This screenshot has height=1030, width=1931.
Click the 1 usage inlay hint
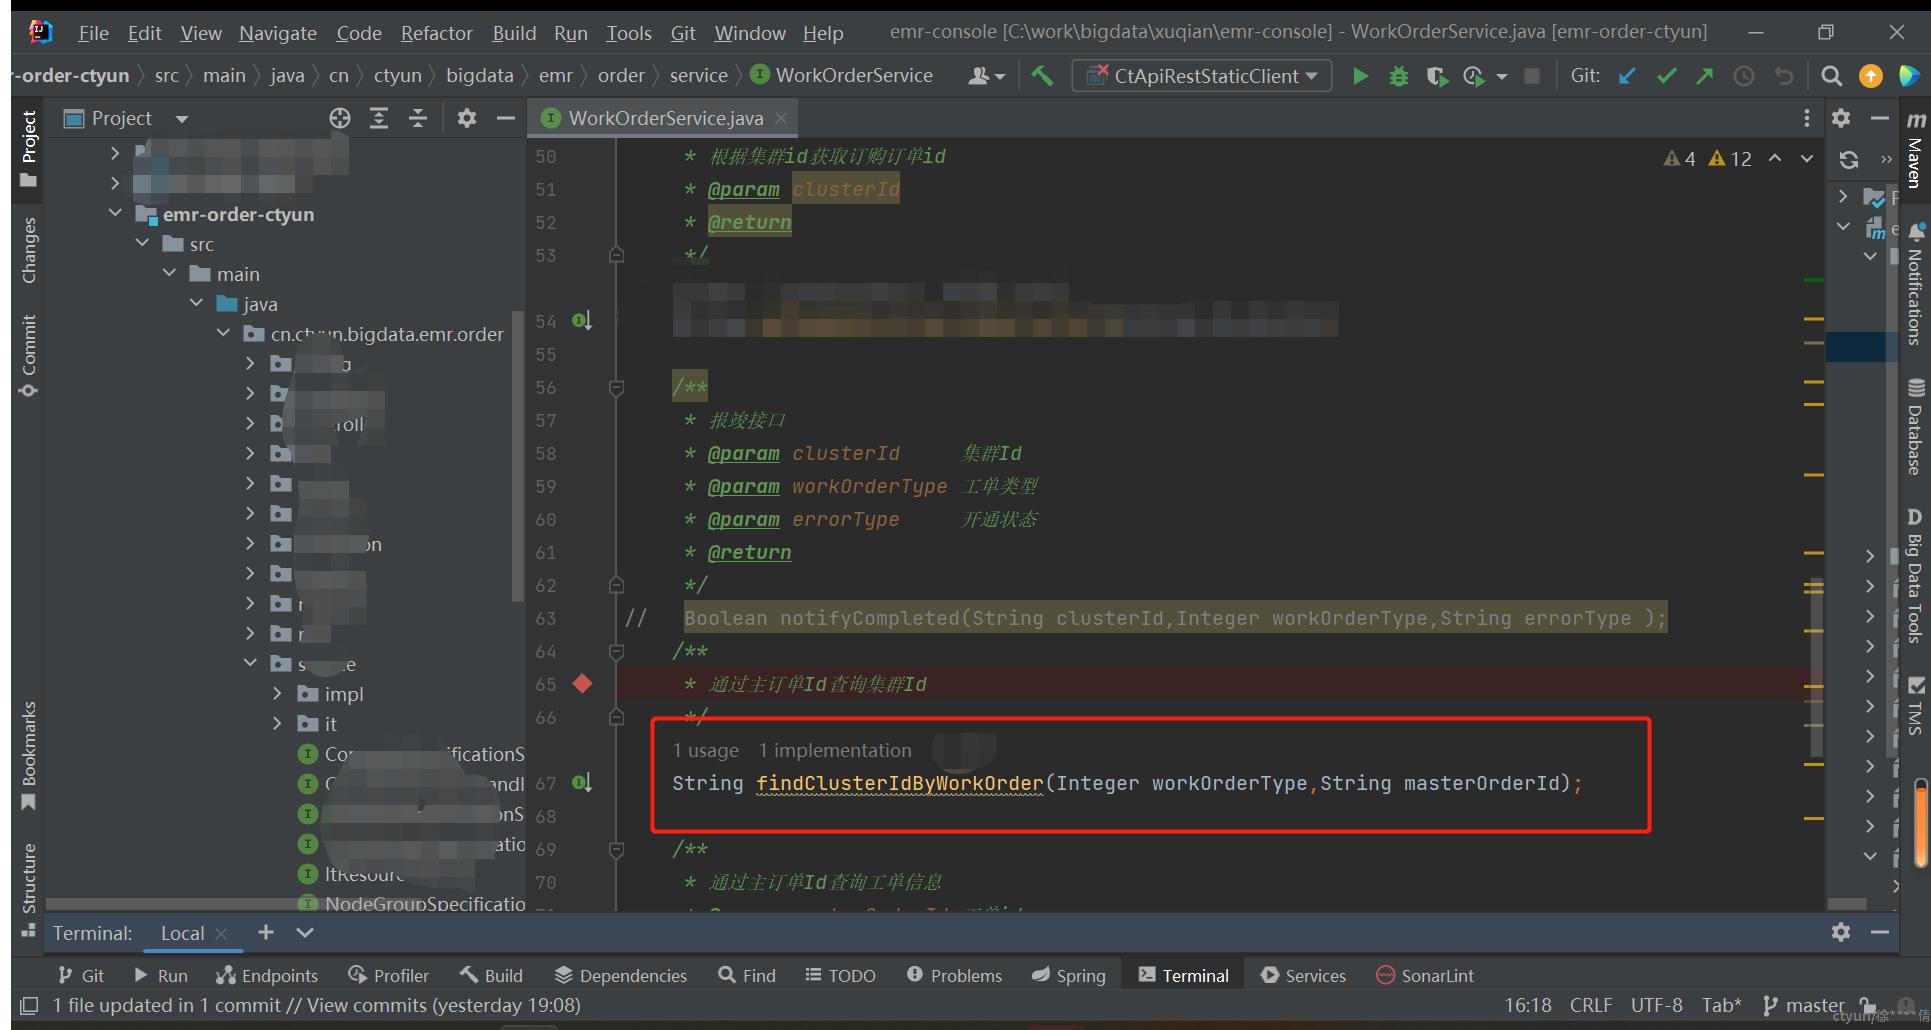(705, 750)
